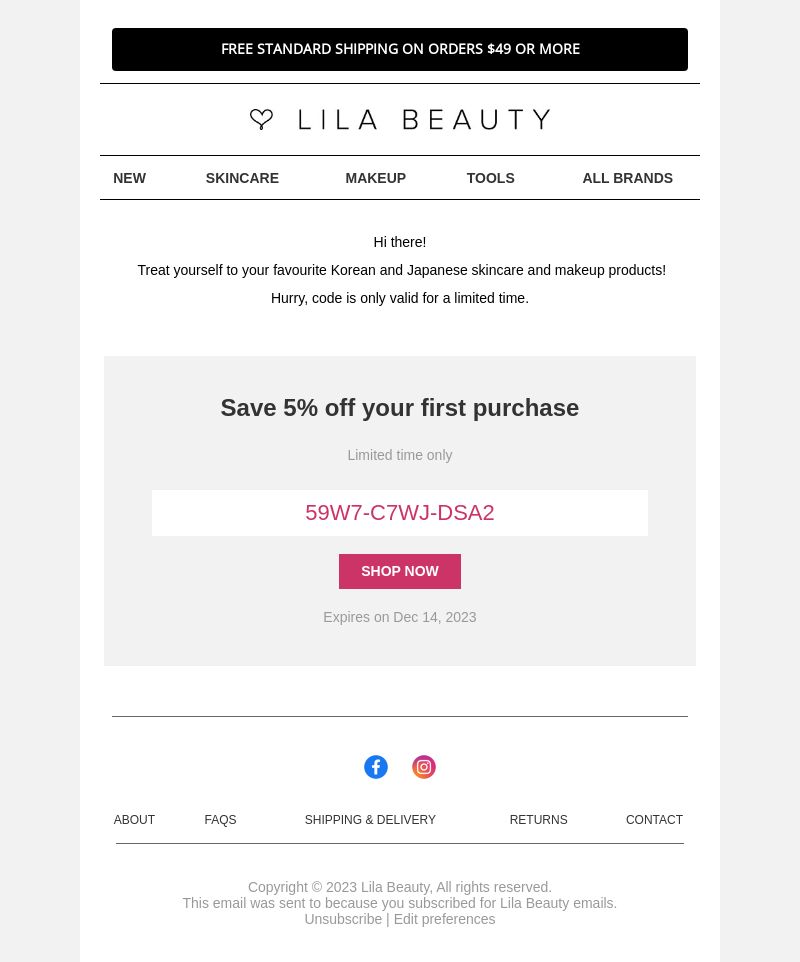Open the Instagram social icon

click(424, 767)
